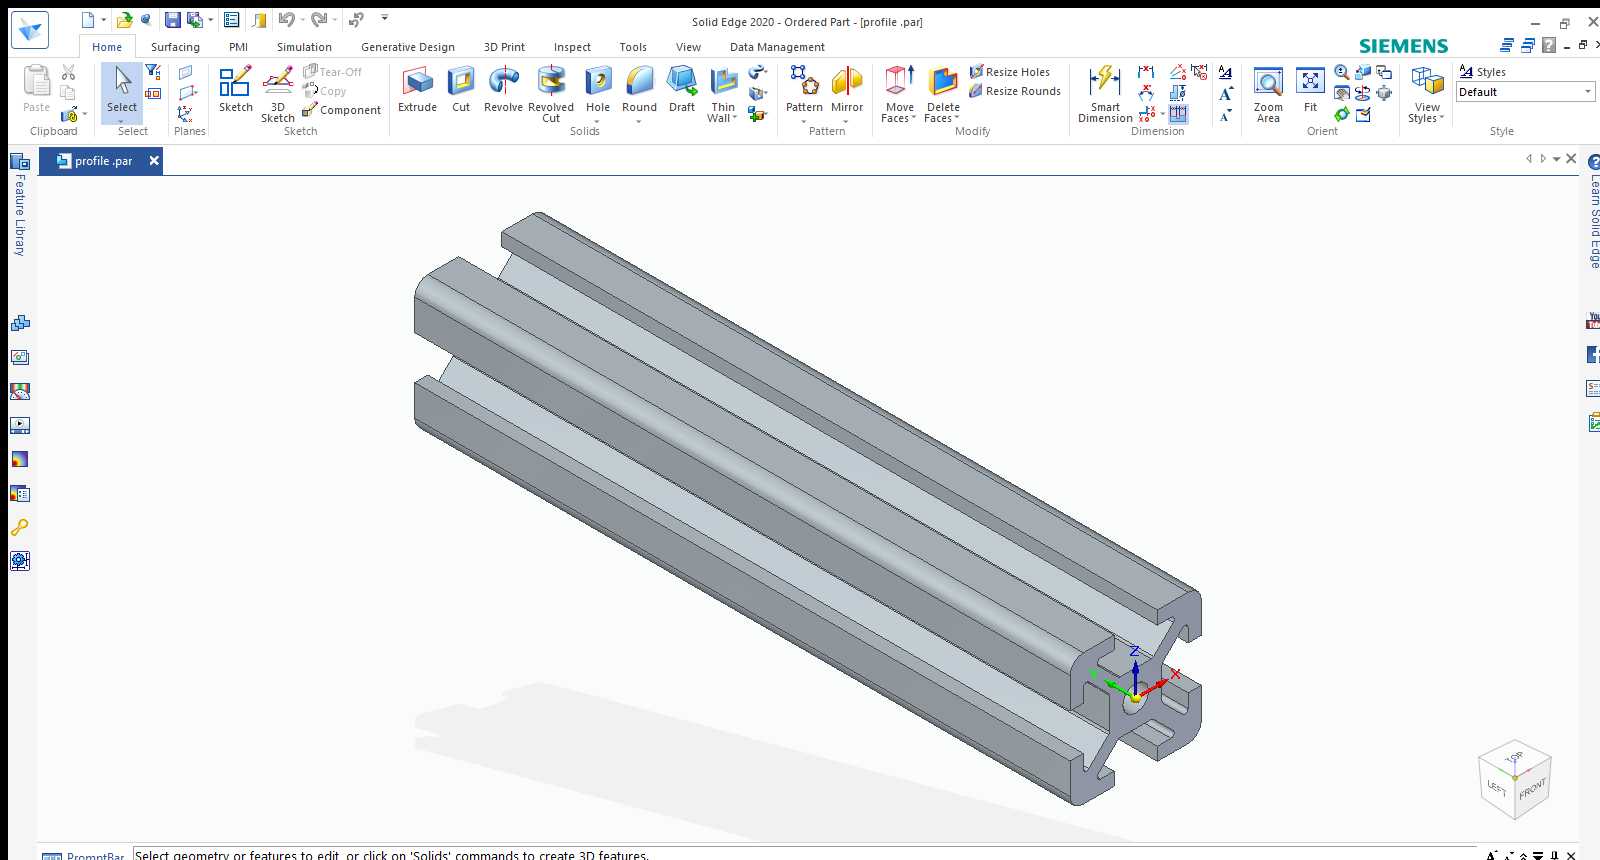Click the Tear-Off button
Screen dimensions: 1600x860
[x=332, y=72]
